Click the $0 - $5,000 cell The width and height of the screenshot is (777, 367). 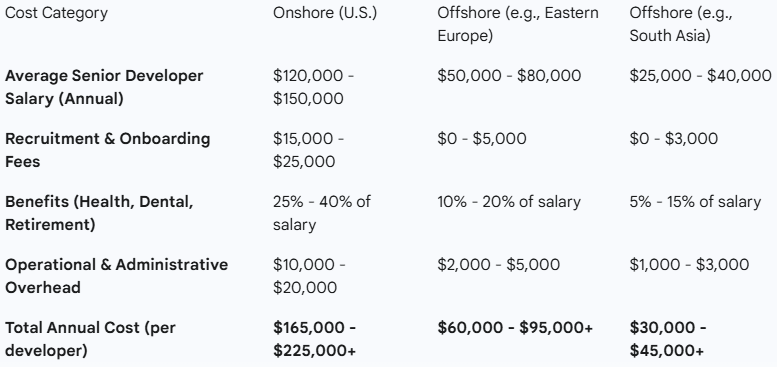coord(482,139)
